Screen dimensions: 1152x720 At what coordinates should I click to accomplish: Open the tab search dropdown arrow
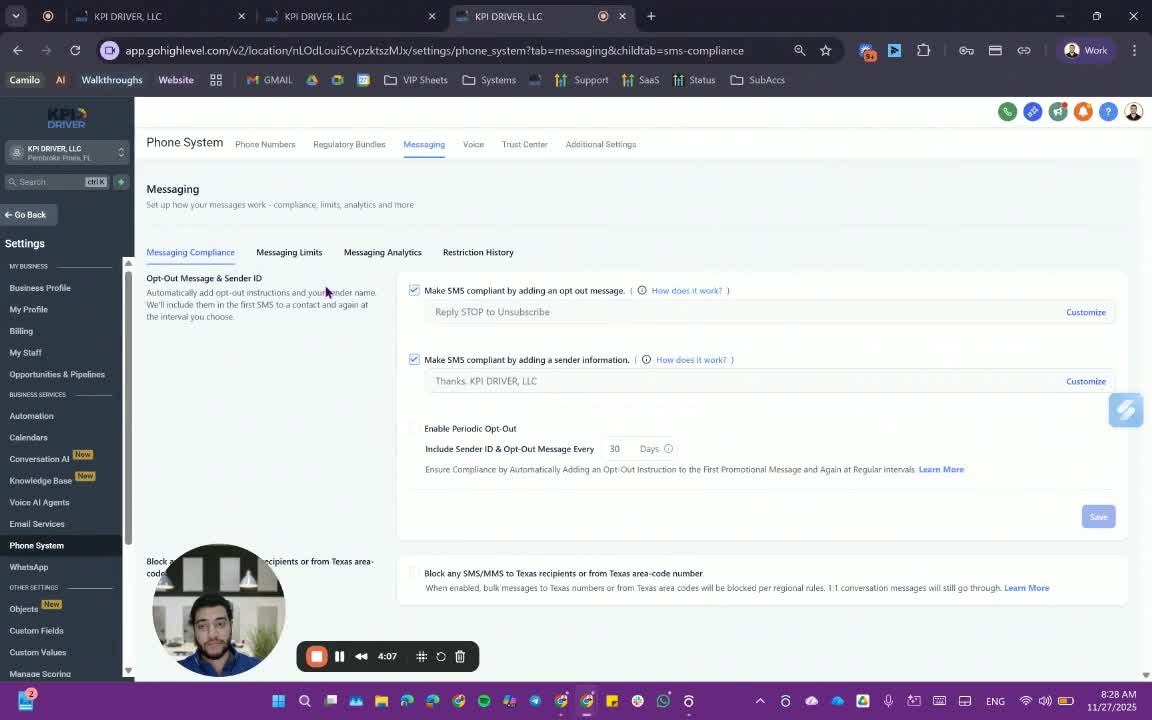point(15,15)
